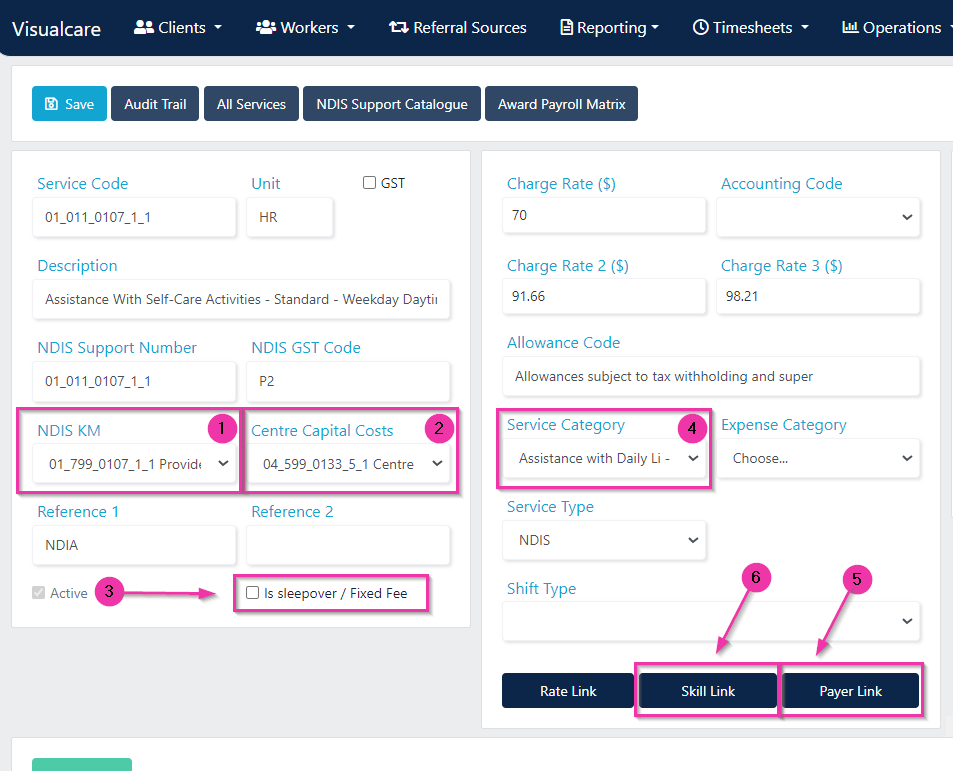Click the green button at page bottom
Image resolution: width=953 pixels, height=771 pixels.
click(82, 764)
